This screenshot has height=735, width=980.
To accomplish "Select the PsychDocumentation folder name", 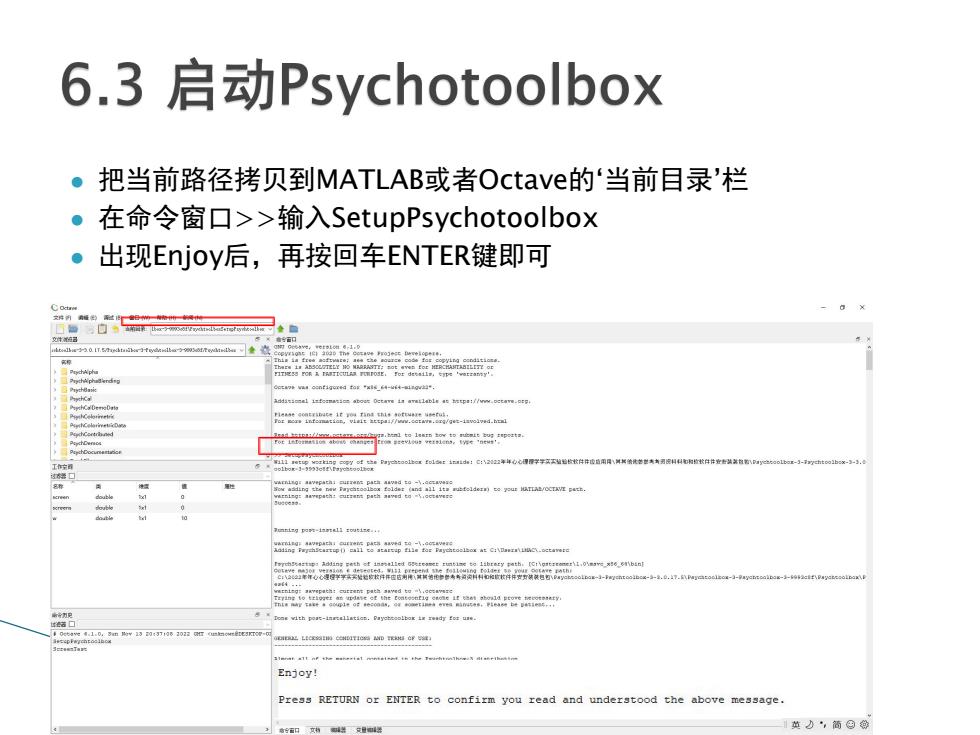I will (96, 452).
